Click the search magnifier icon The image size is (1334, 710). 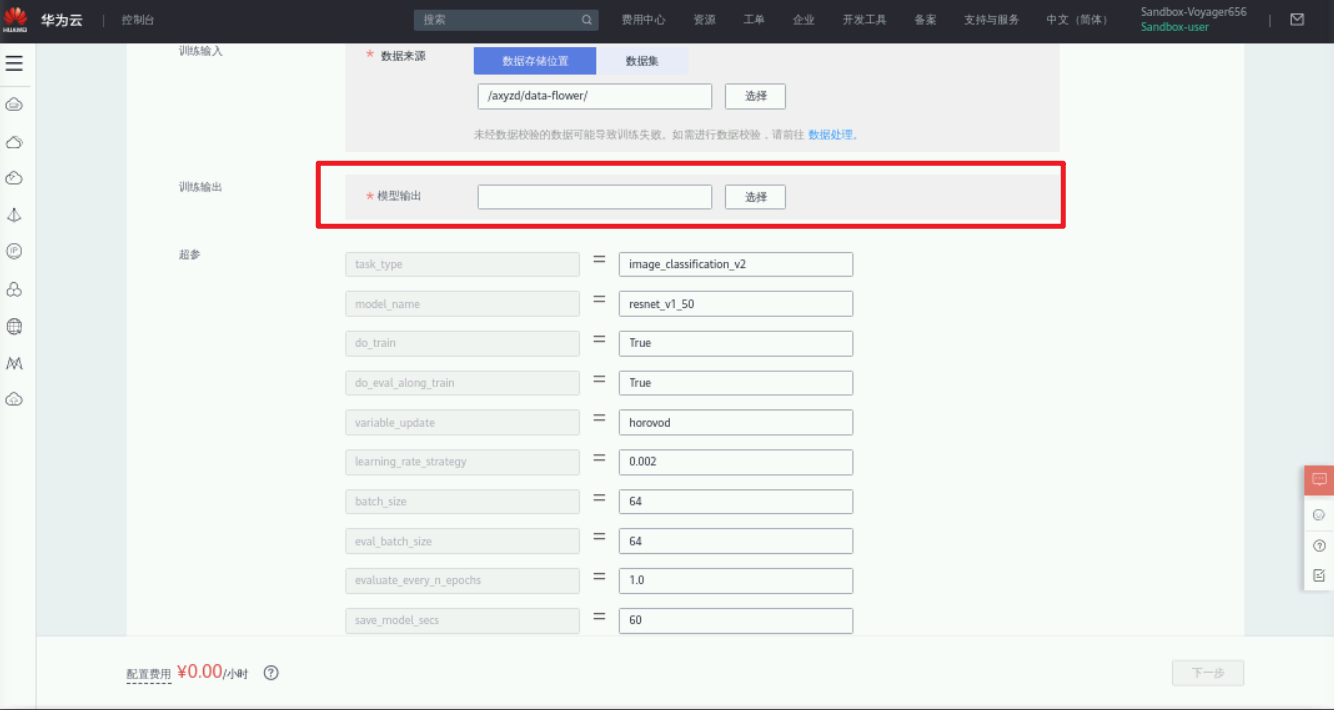(587, 20)
